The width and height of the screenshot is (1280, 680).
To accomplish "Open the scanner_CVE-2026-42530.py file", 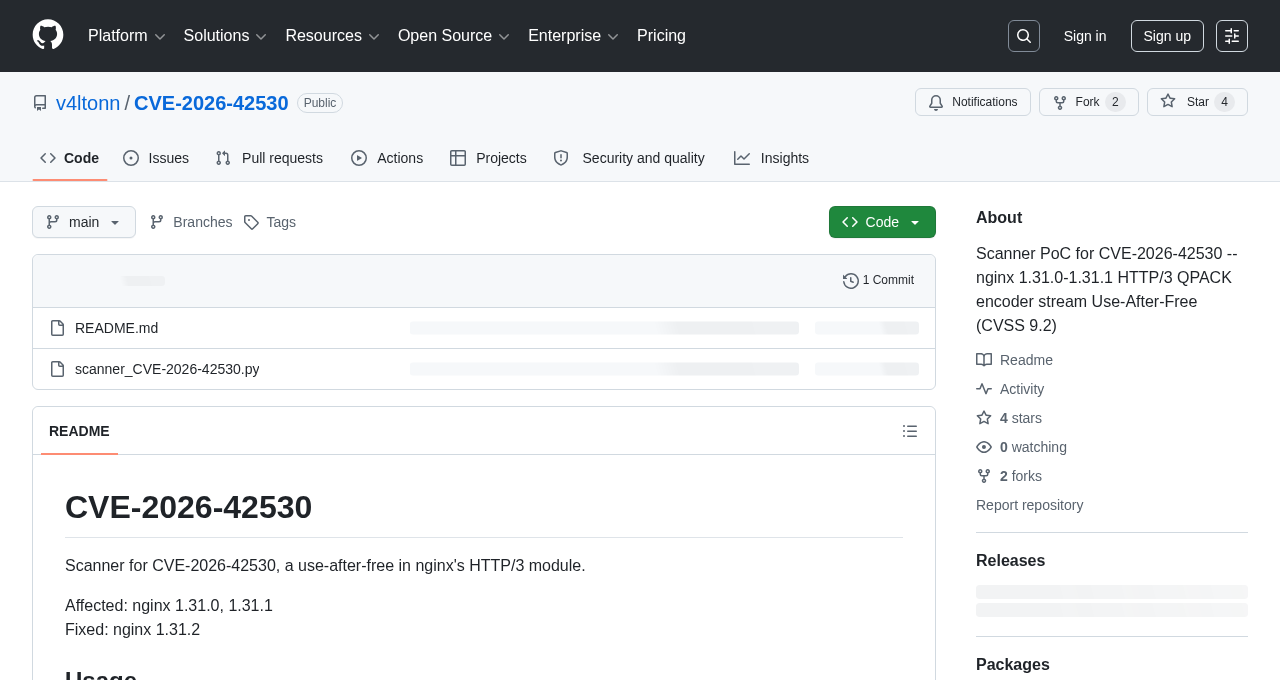I will pos(167,369).
